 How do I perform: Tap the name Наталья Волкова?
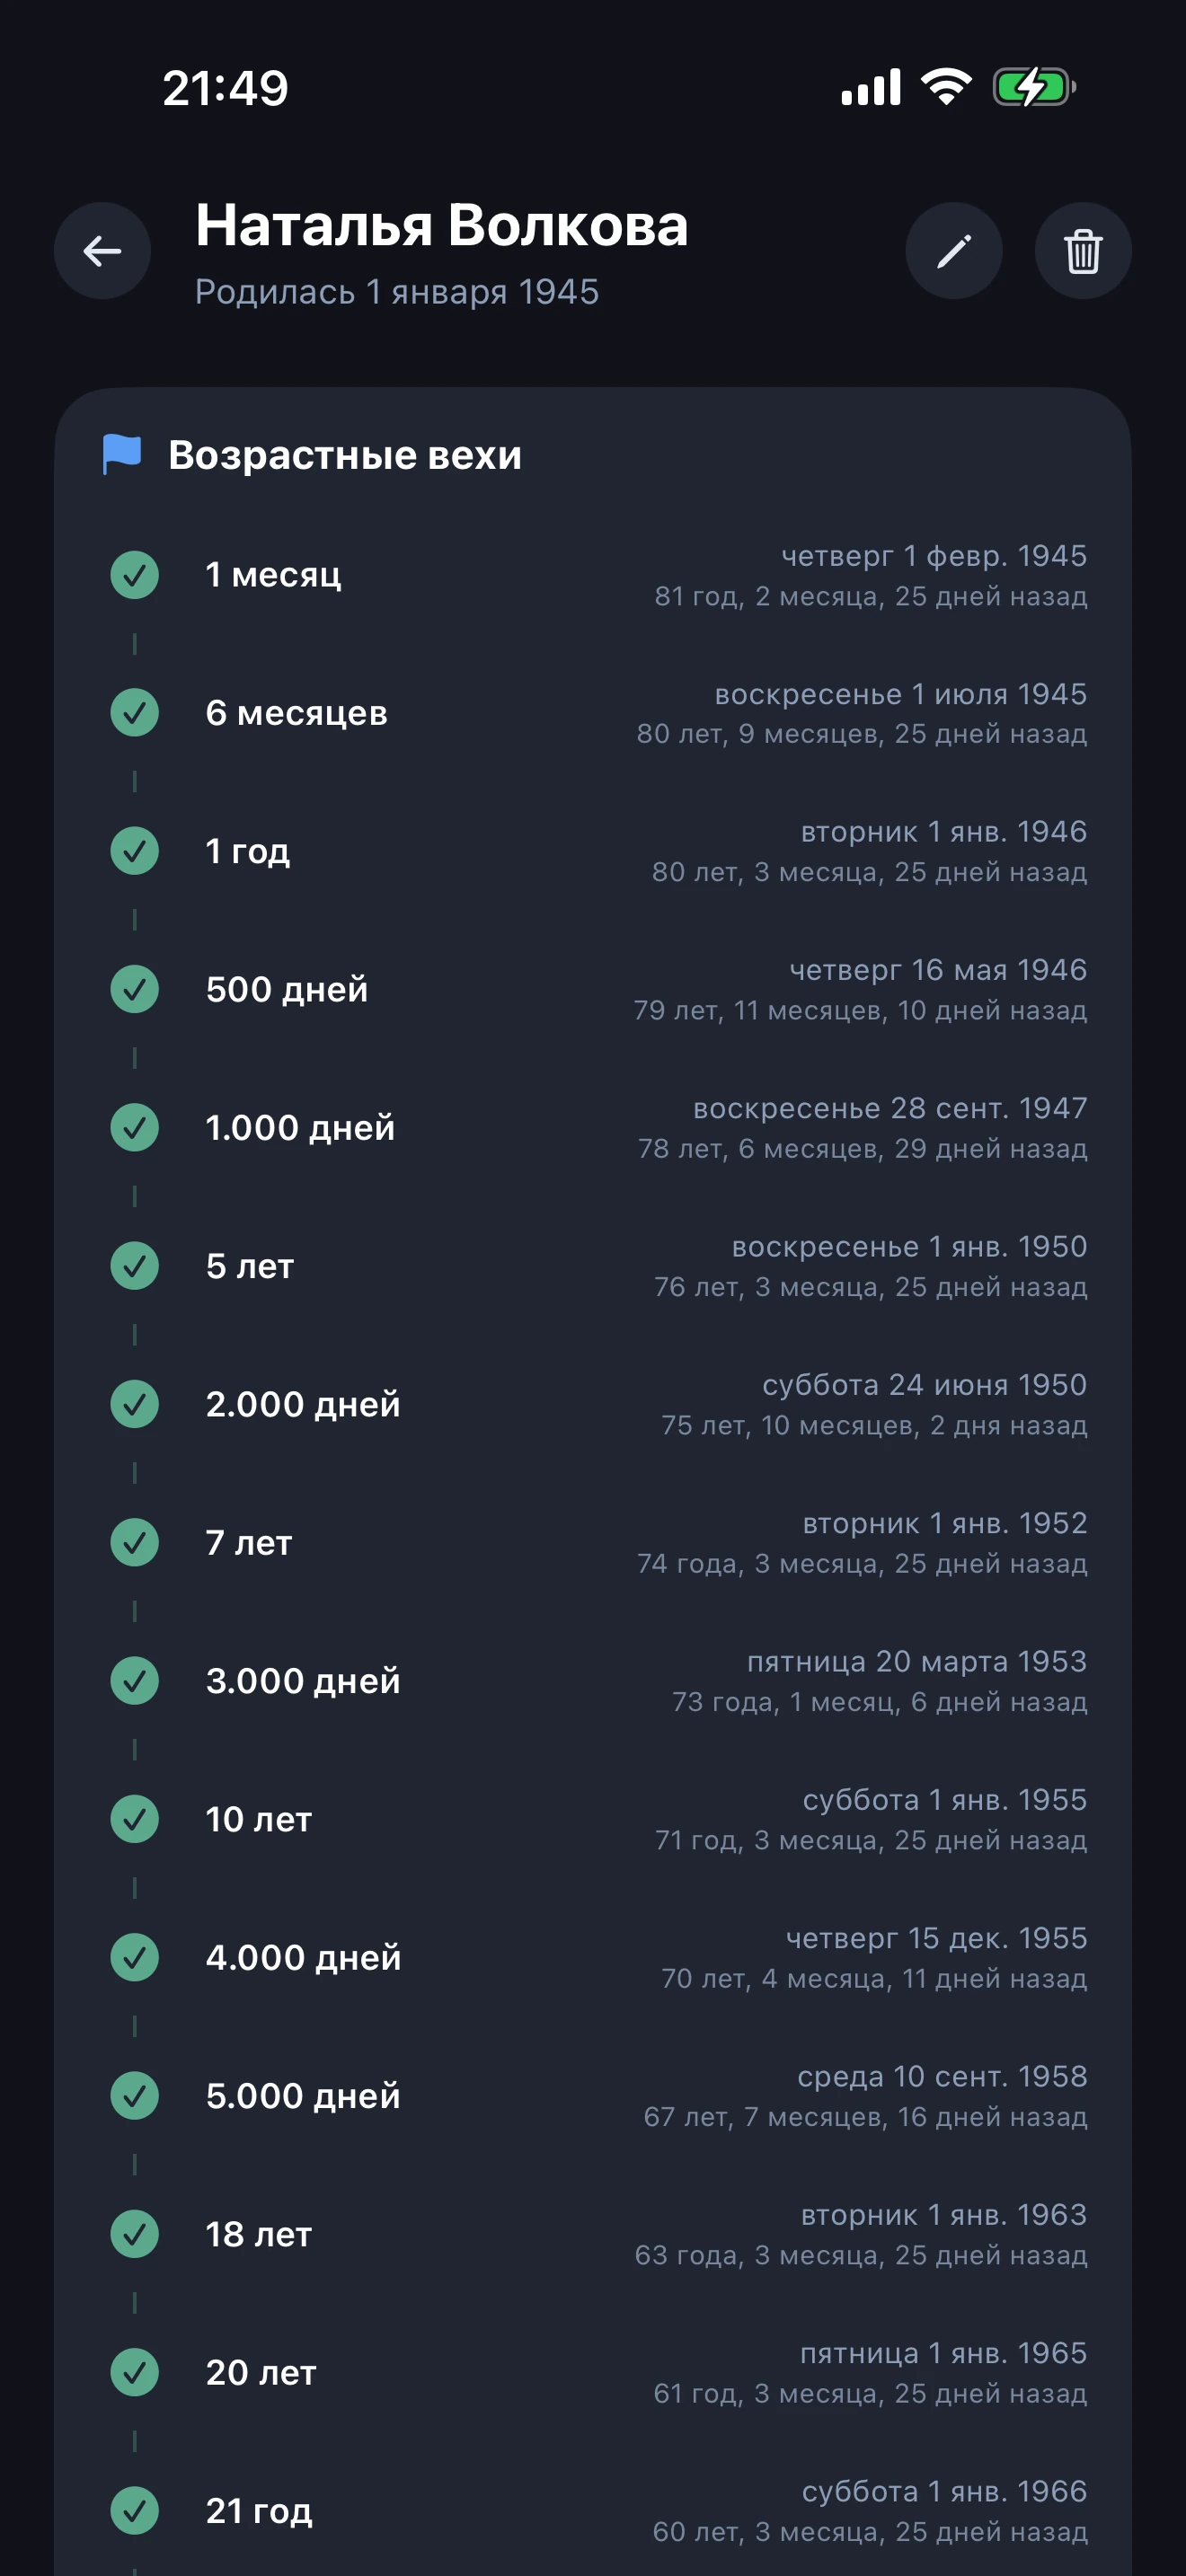pos(441,225)
